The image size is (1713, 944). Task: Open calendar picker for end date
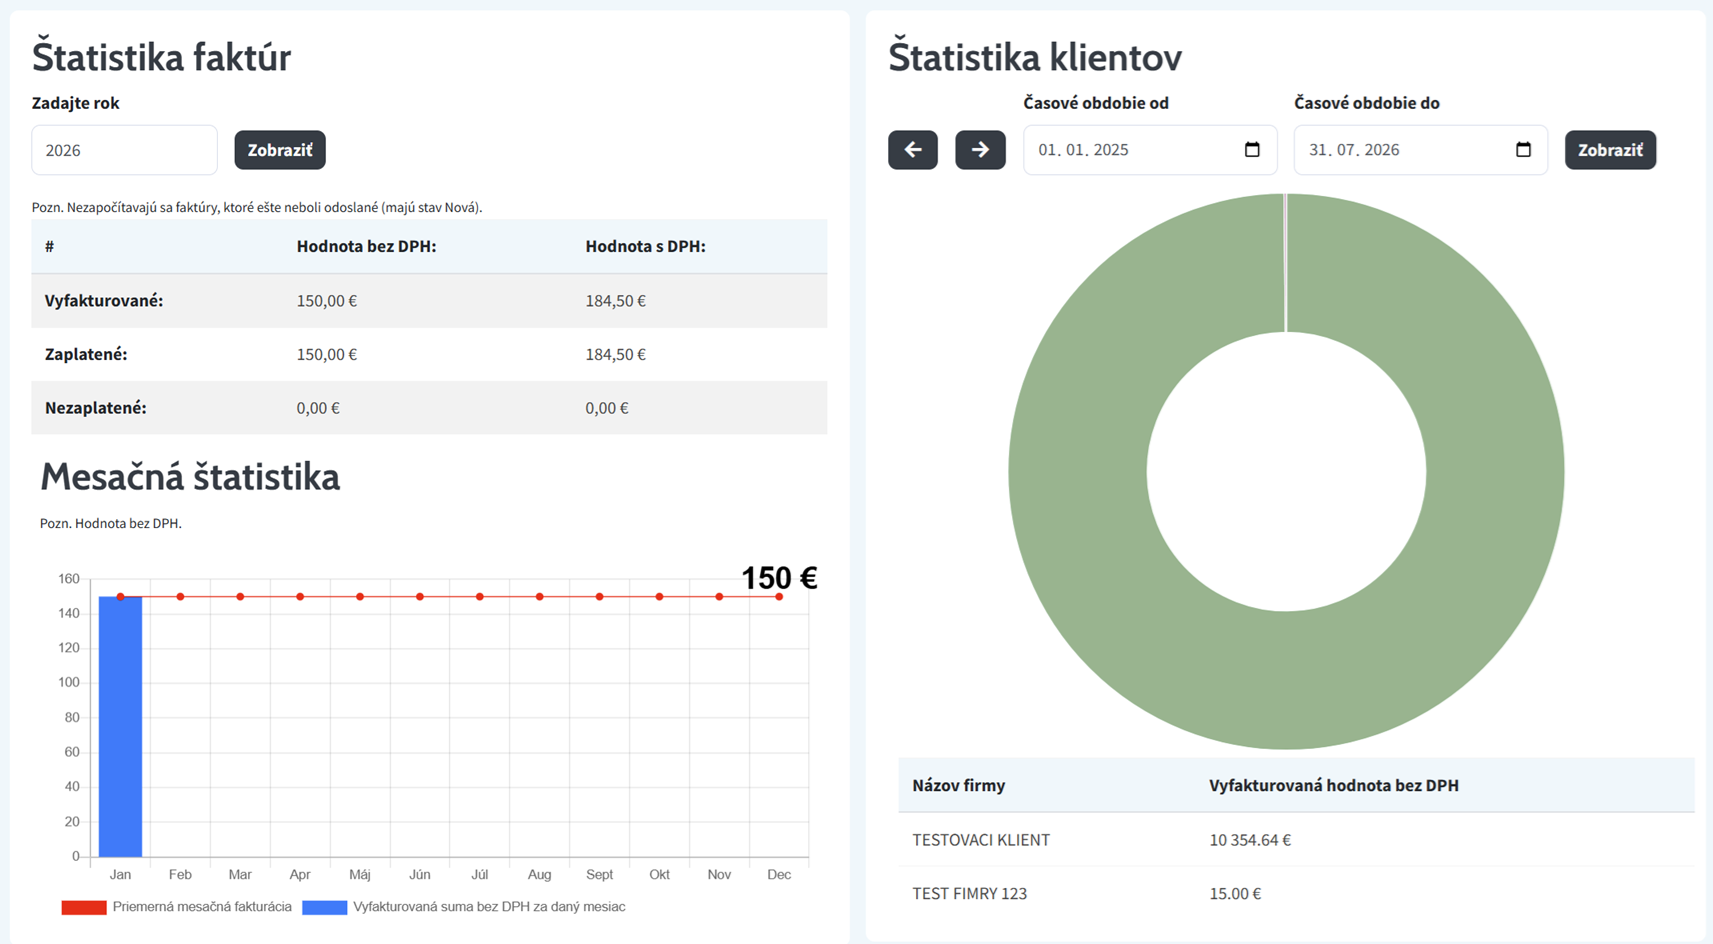coord(1523,150)
